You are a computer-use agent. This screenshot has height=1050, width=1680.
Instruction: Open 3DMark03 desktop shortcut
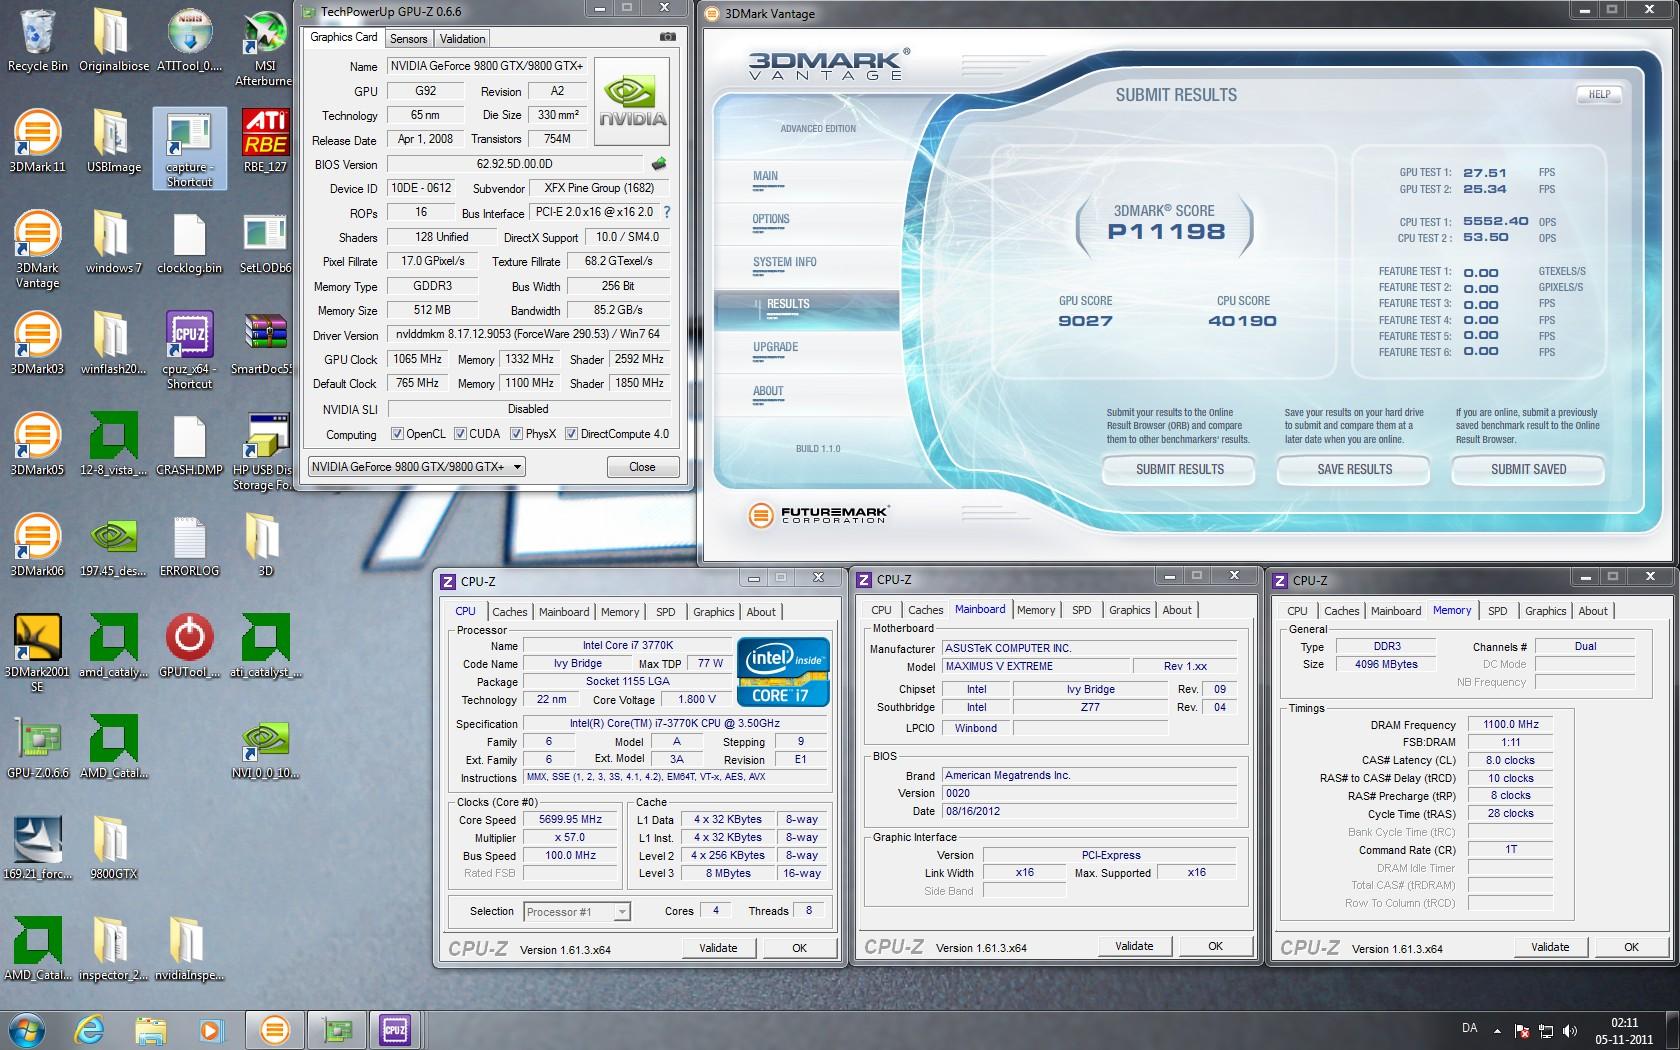pos(38,343)
